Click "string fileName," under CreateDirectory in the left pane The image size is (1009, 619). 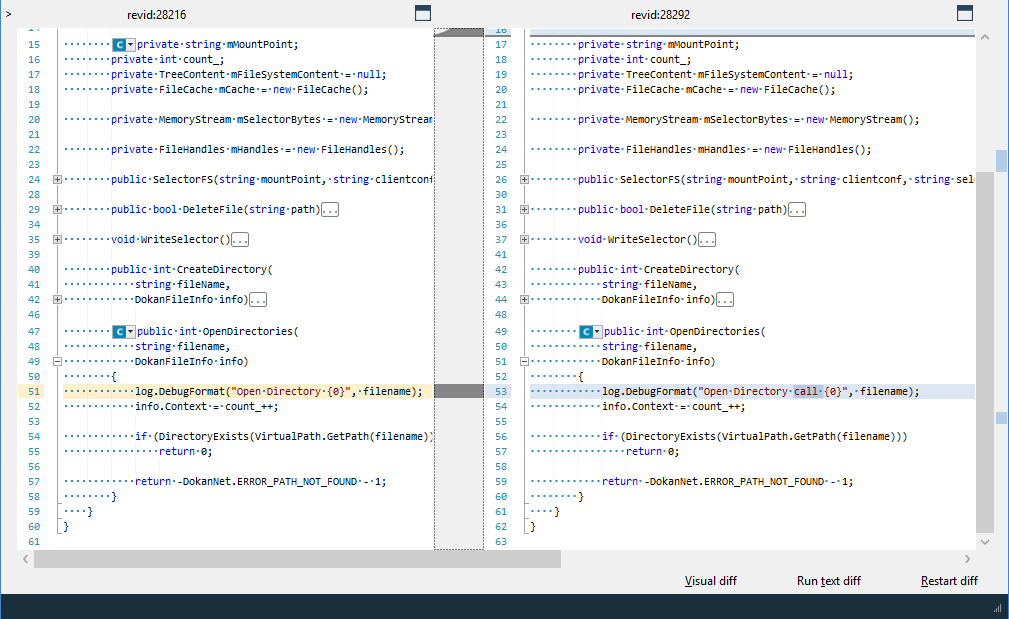pyautogui.click(x=183, y=284)
